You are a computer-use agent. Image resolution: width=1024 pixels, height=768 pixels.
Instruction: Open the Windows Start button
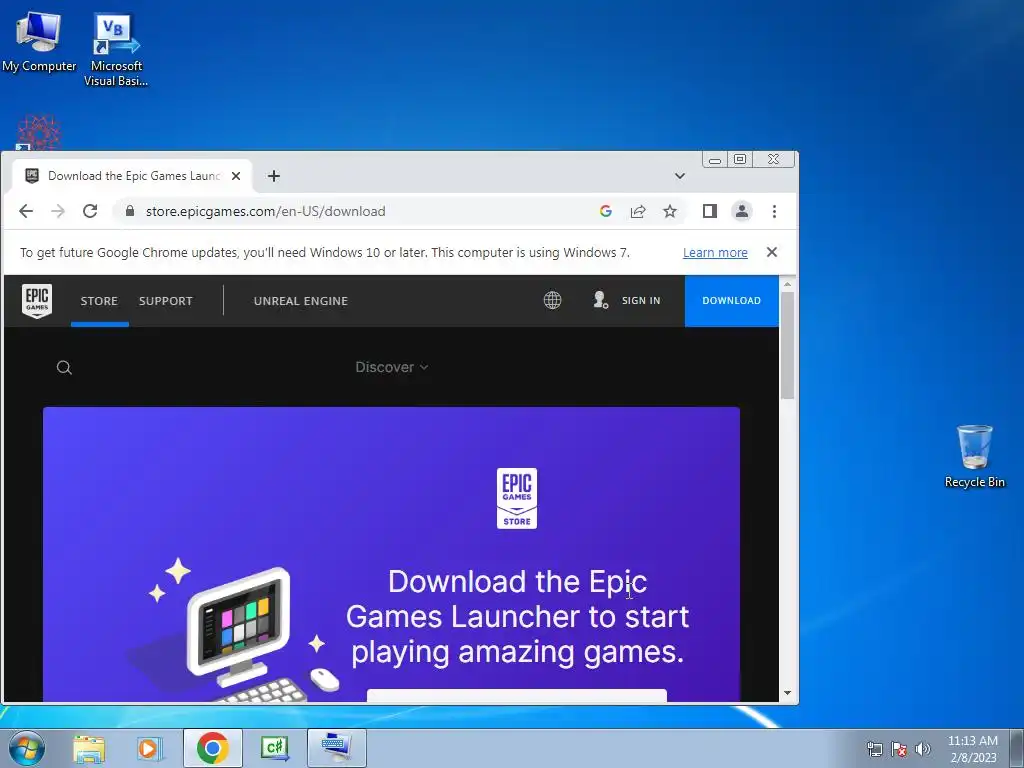pyautogui.click(x=27, y=748)
